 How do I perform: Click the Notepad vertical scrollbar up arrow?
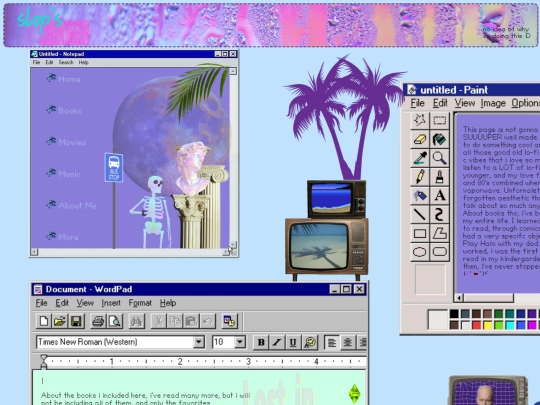(233, 71)
